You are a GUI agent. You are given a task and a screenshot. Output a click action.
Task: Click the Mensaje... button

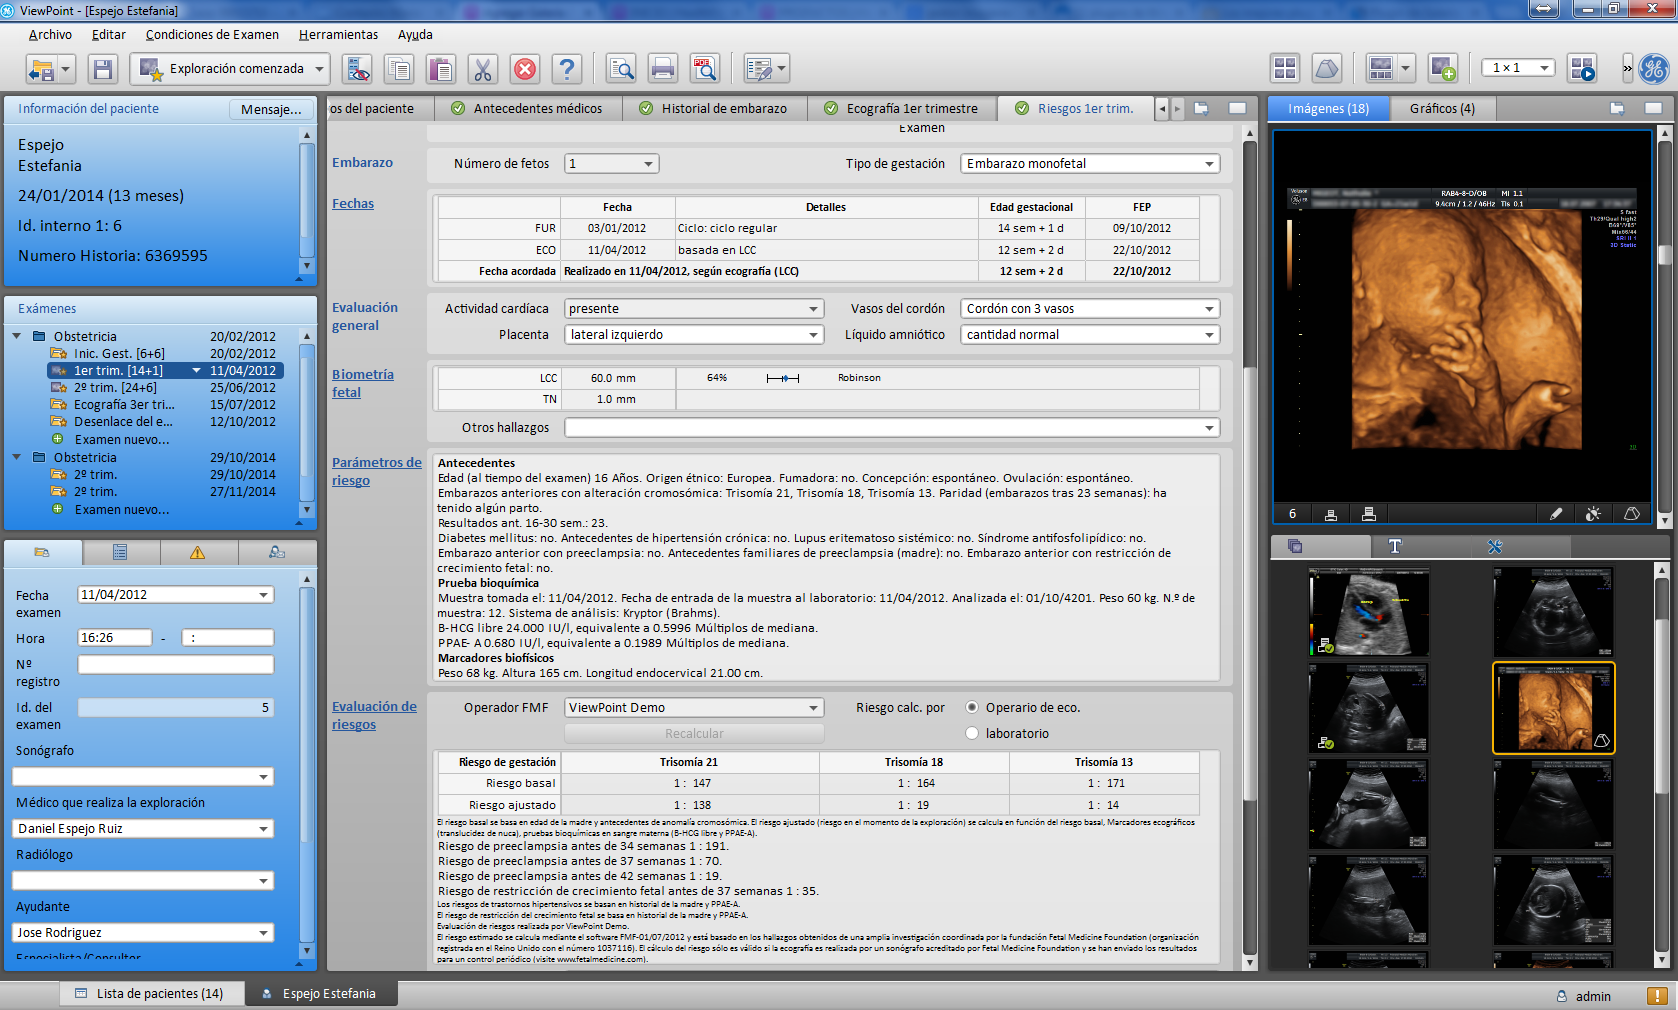coord(271,109)
